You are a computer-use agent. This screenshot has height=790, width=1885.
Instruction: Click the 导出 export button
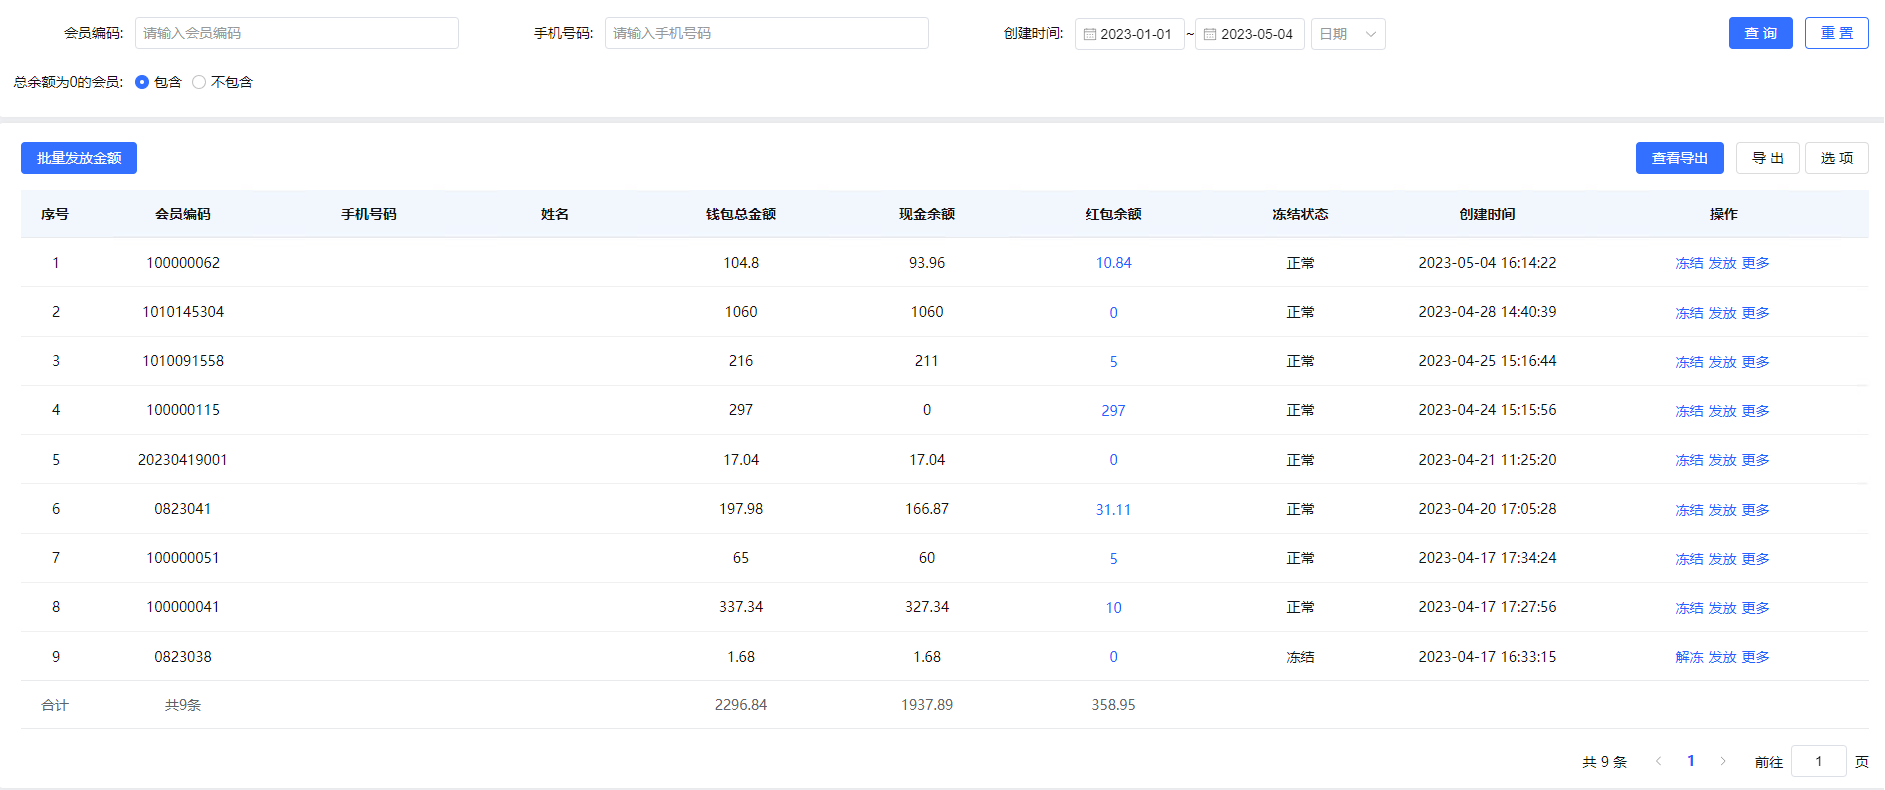(x=1767, y=158)
